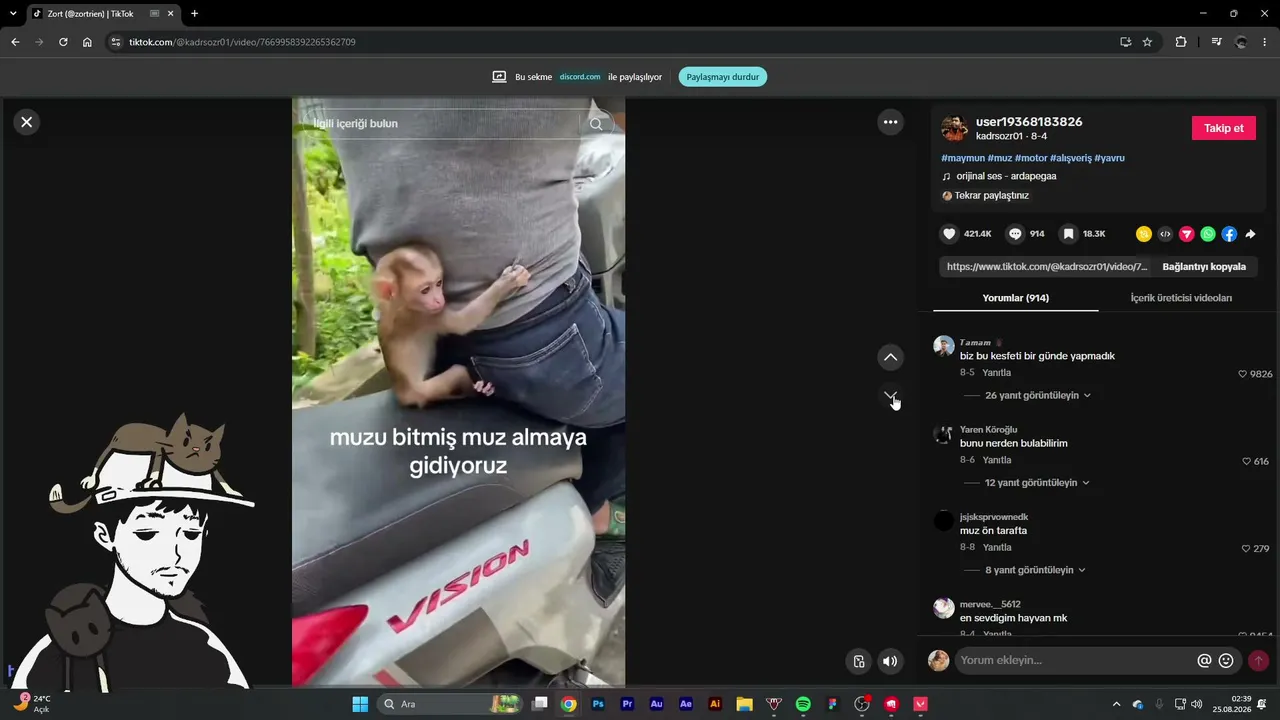Expand 26 yanıt görüntüleyin replies

tap(1038, 395)
